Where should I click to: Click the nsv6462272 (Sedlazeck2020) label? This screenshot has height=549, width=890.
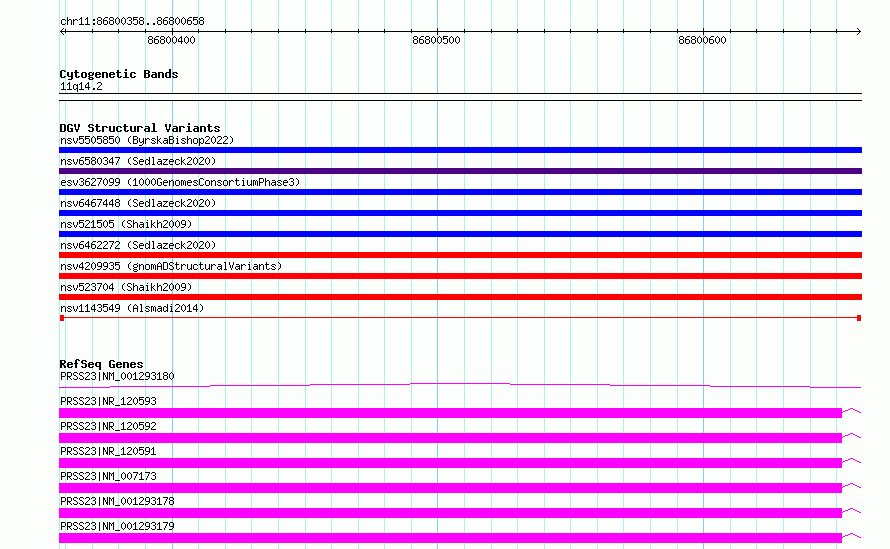(138, 245)
